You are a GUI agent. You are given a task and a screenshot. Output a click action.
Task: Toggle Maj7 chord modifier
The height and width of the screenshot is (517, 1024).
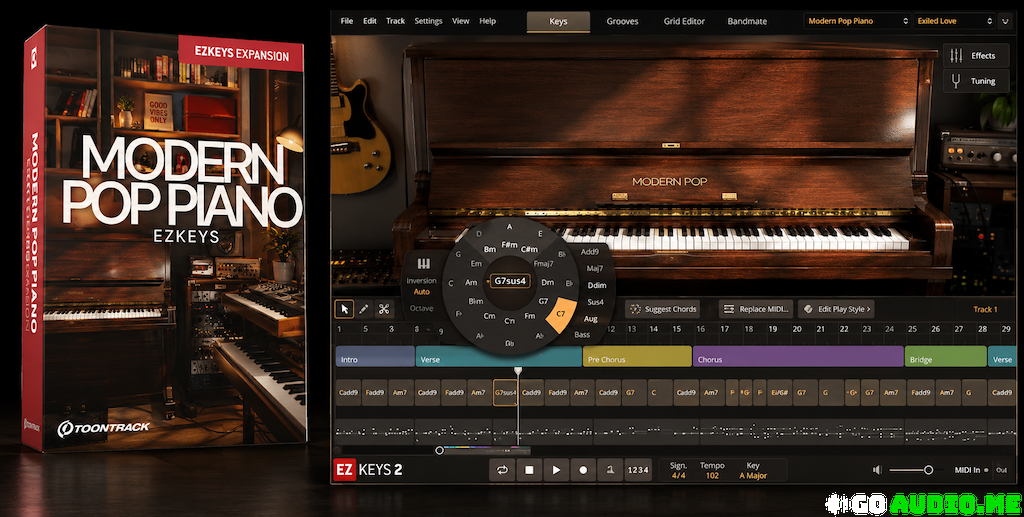(594, 268)
